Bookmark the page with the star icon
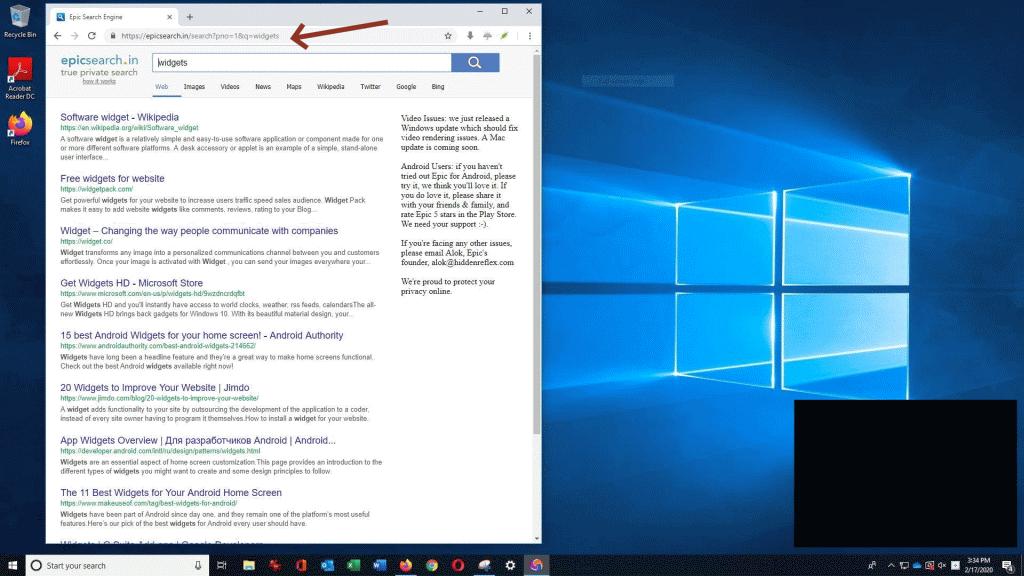 tap(448, 36)
